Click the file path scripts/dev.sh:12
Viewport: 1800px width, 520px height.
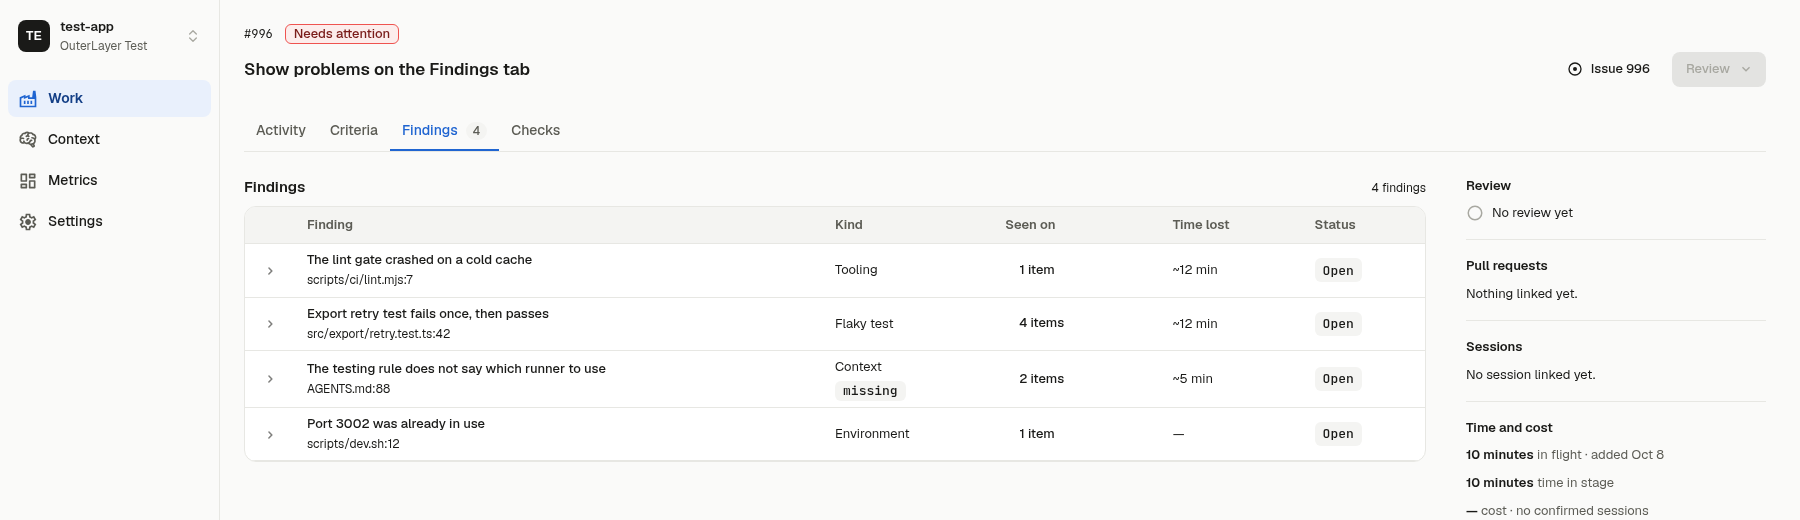353,444
